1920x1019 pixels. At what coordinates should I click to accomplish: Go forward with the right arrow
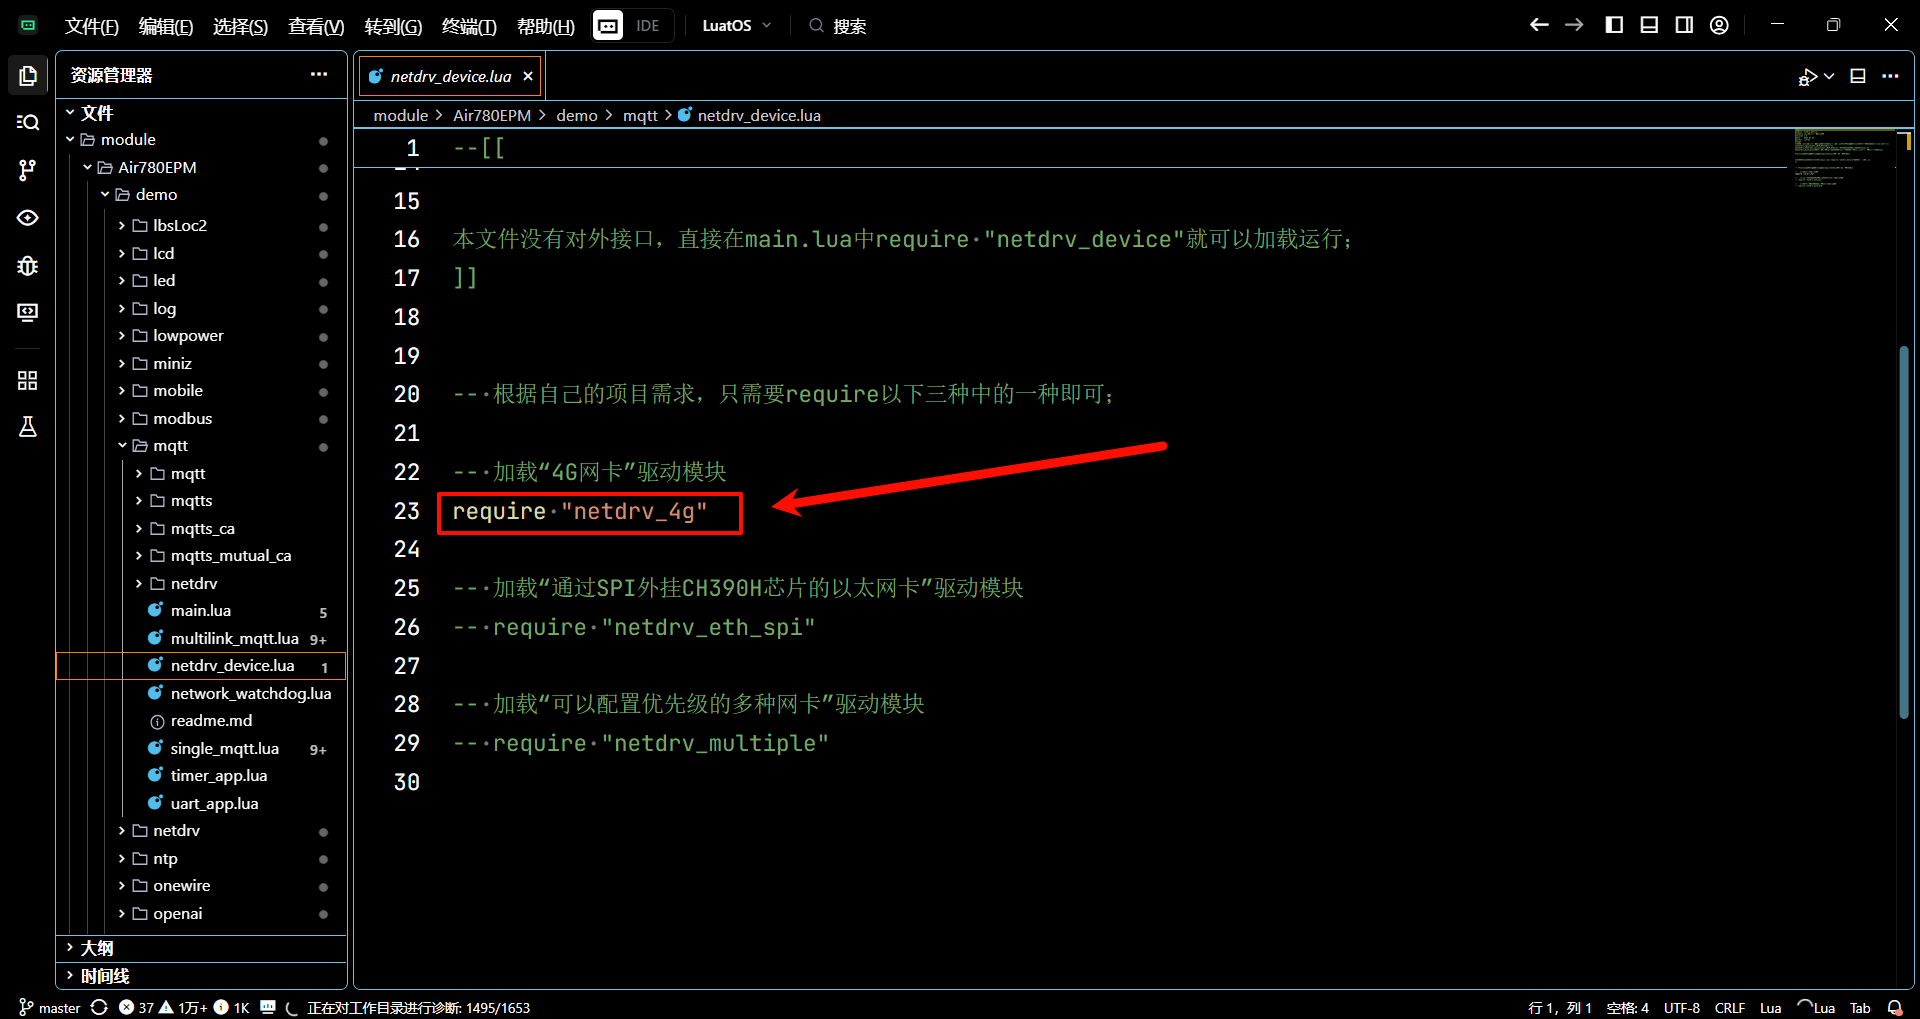(x=1574, y=25)
